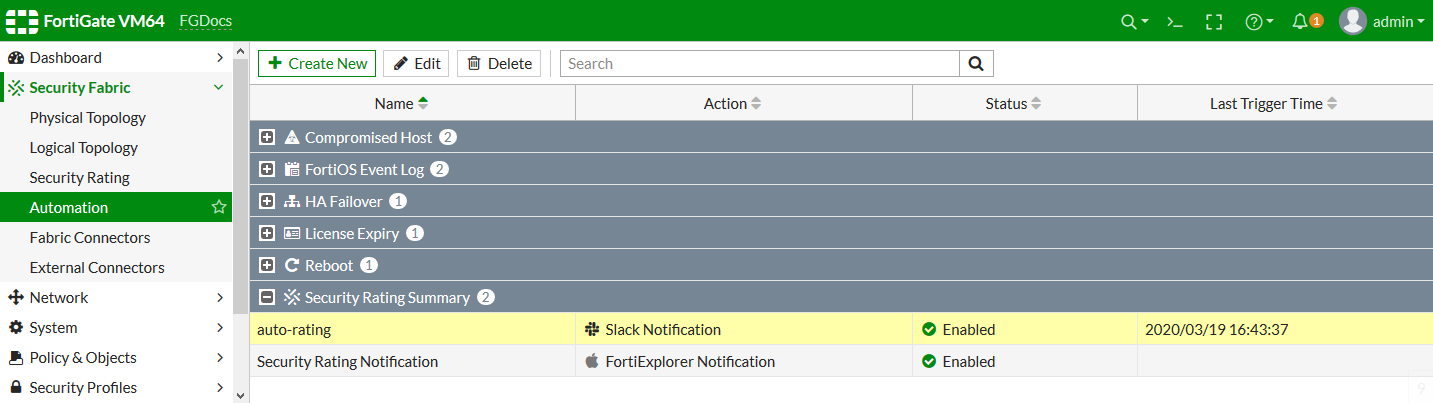This screenshot has height=403, width=1433.
Task: Click the Dashboard gauge icon
Action: (16, 58)
